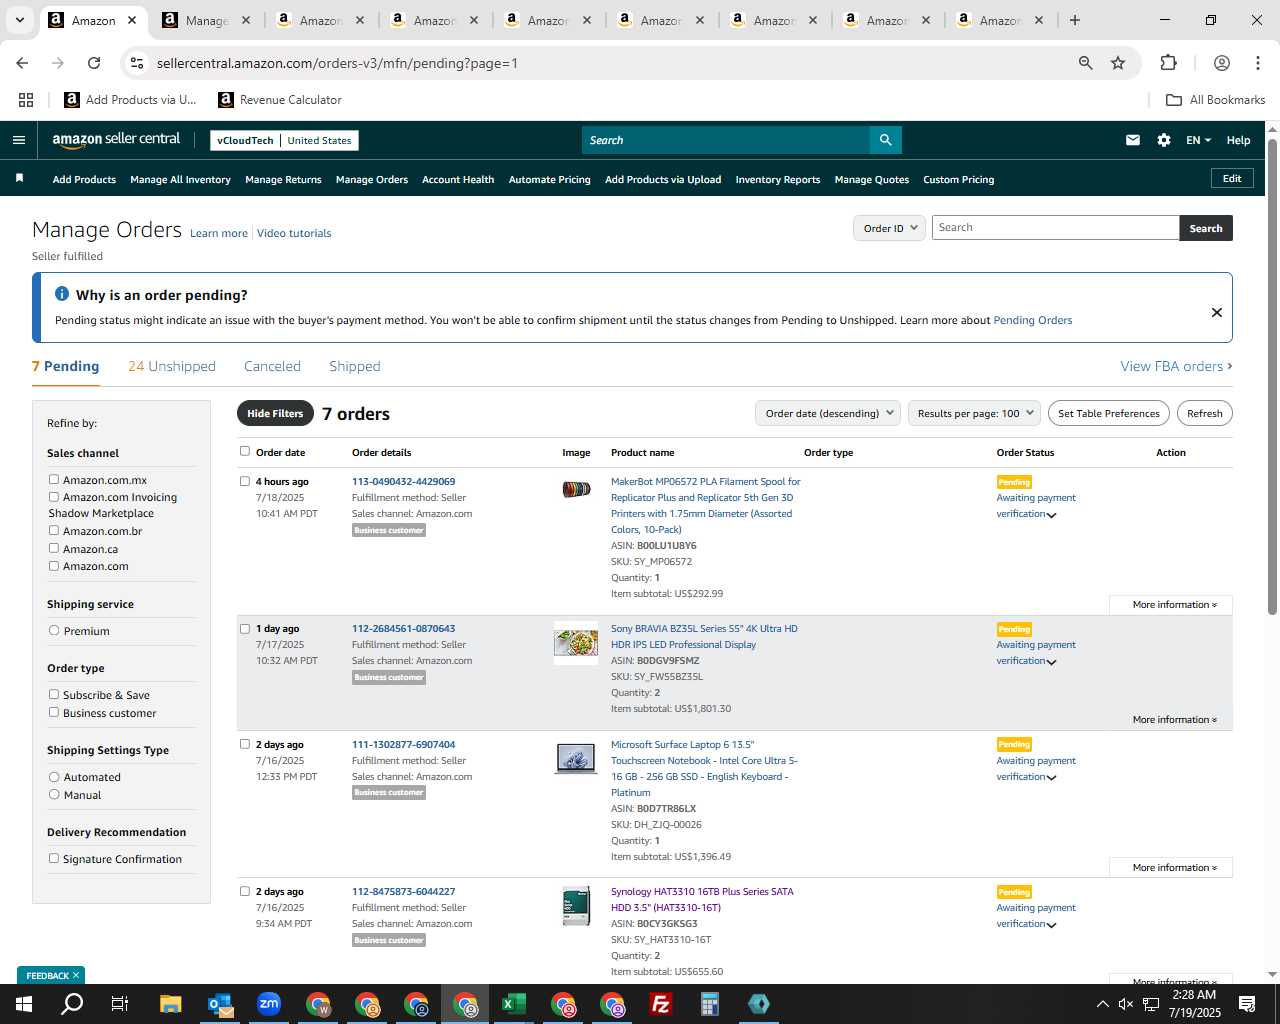Open Windows taskbar search
The image size is (1280, 1024).
72,1004
